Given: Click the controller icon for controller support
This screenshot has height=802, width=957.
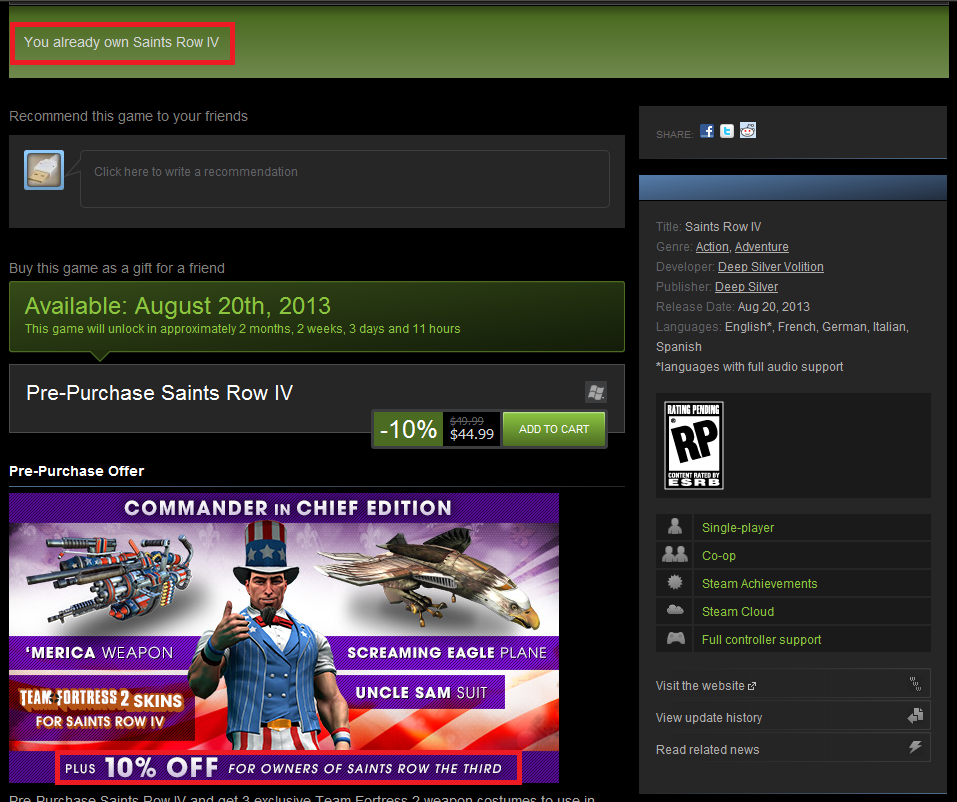Looking at the screenshot, I should tap(675, 638).
